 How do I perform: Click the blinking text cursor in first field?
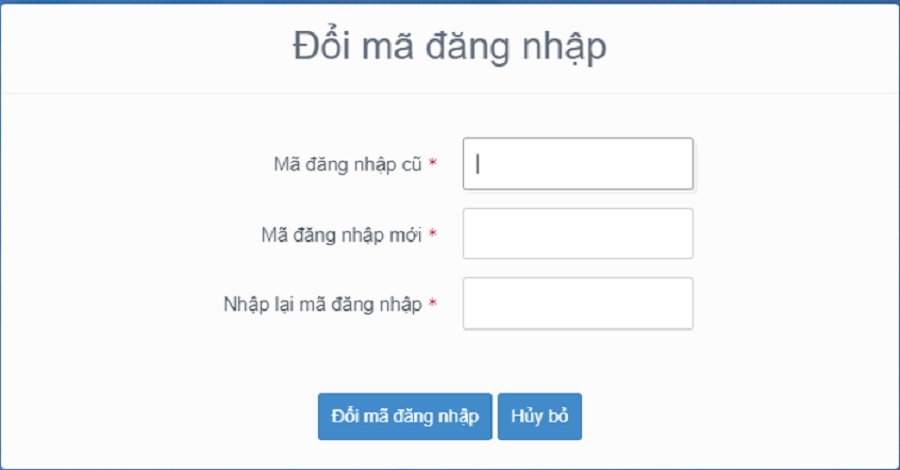click(479, 163)
